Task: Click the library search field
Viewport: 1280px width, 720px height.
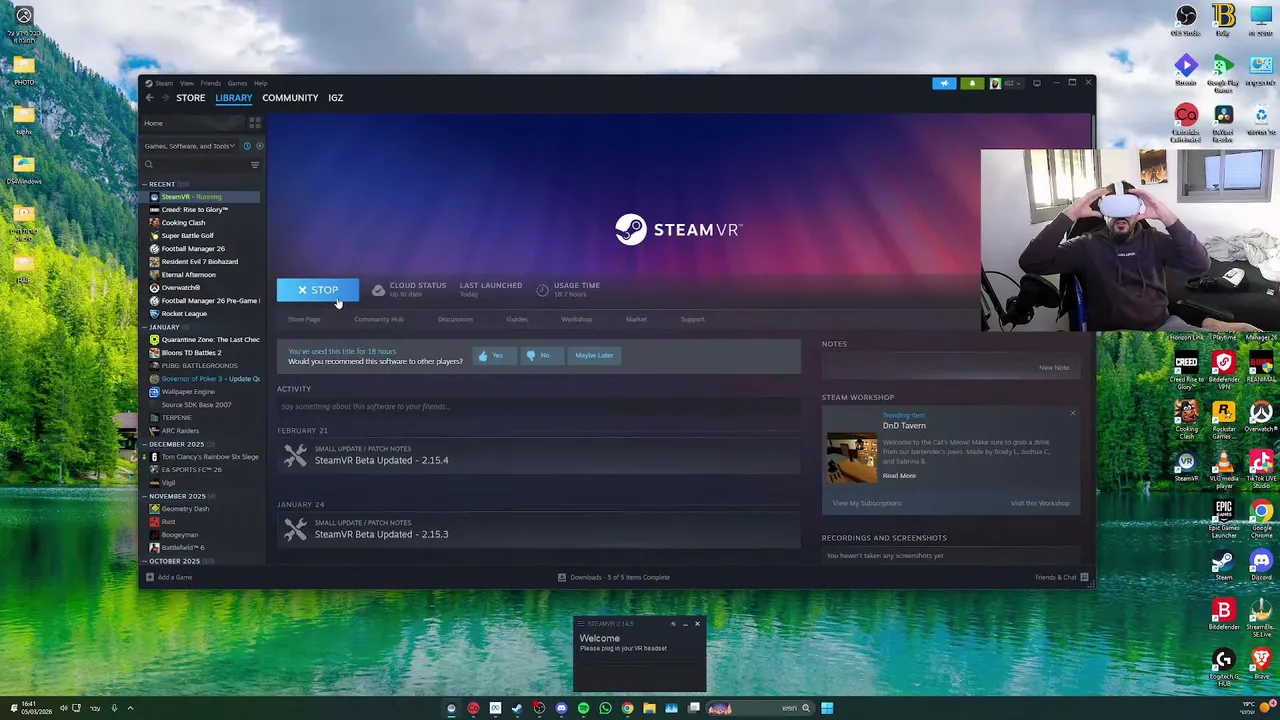Action: (x=195, y=165)
